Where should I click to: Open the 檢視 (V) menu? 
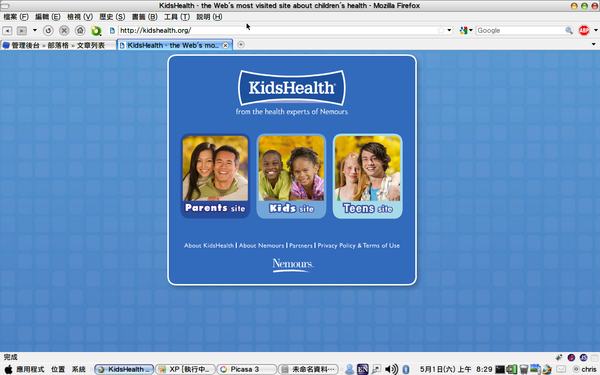point(80,17)
